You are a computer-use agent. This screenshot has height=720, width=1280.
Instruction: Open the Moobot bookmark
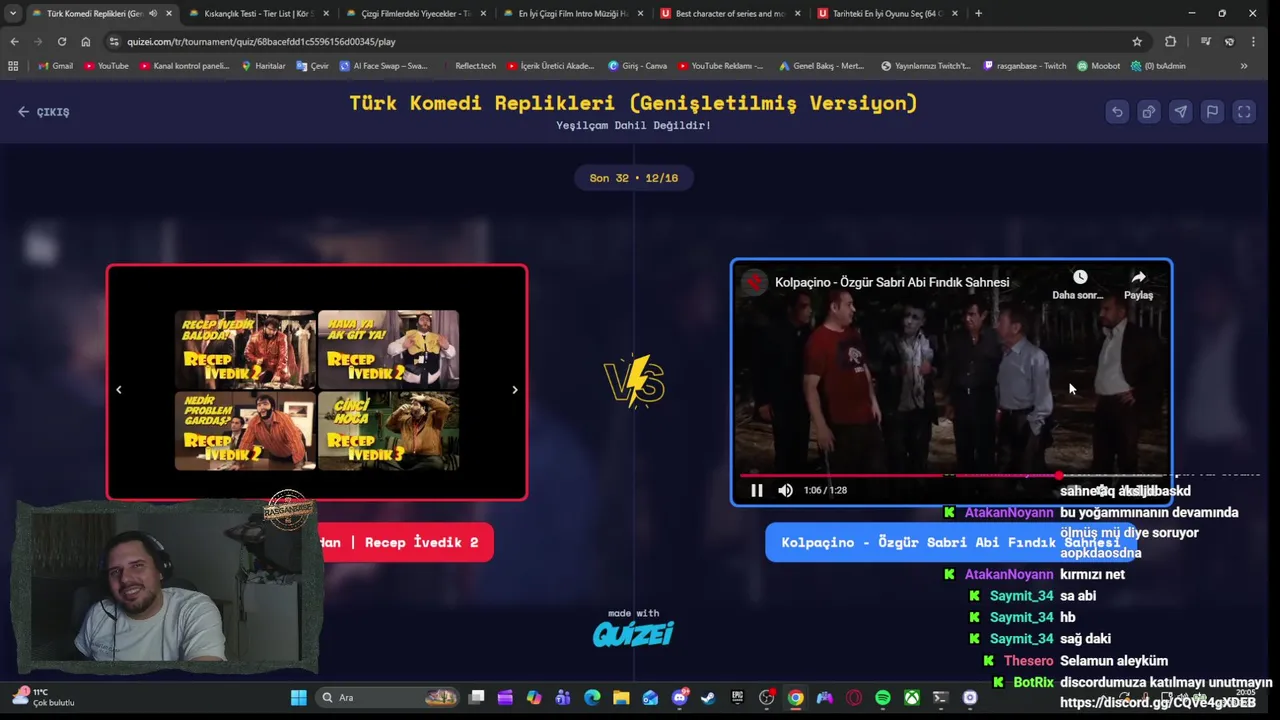pos(1099,66)
